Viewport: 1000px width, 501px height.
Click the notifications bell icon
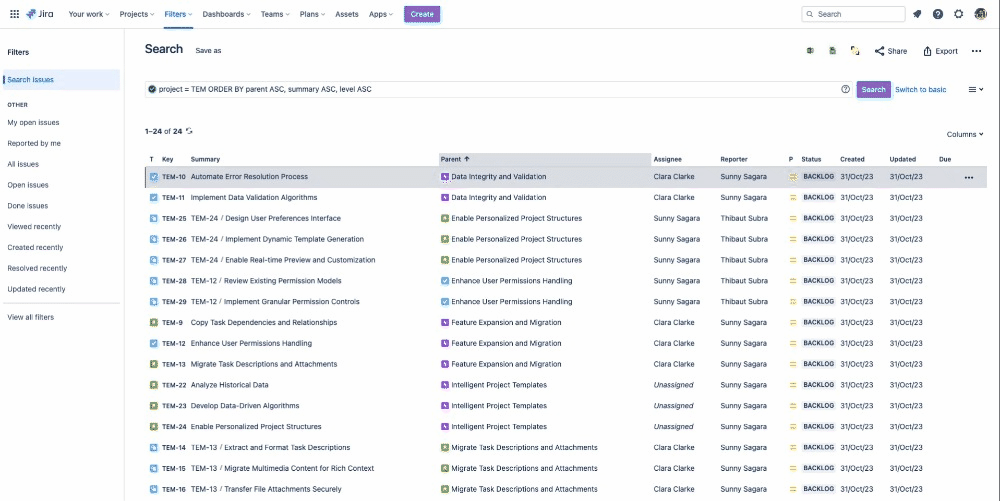(x=917, y=14)
